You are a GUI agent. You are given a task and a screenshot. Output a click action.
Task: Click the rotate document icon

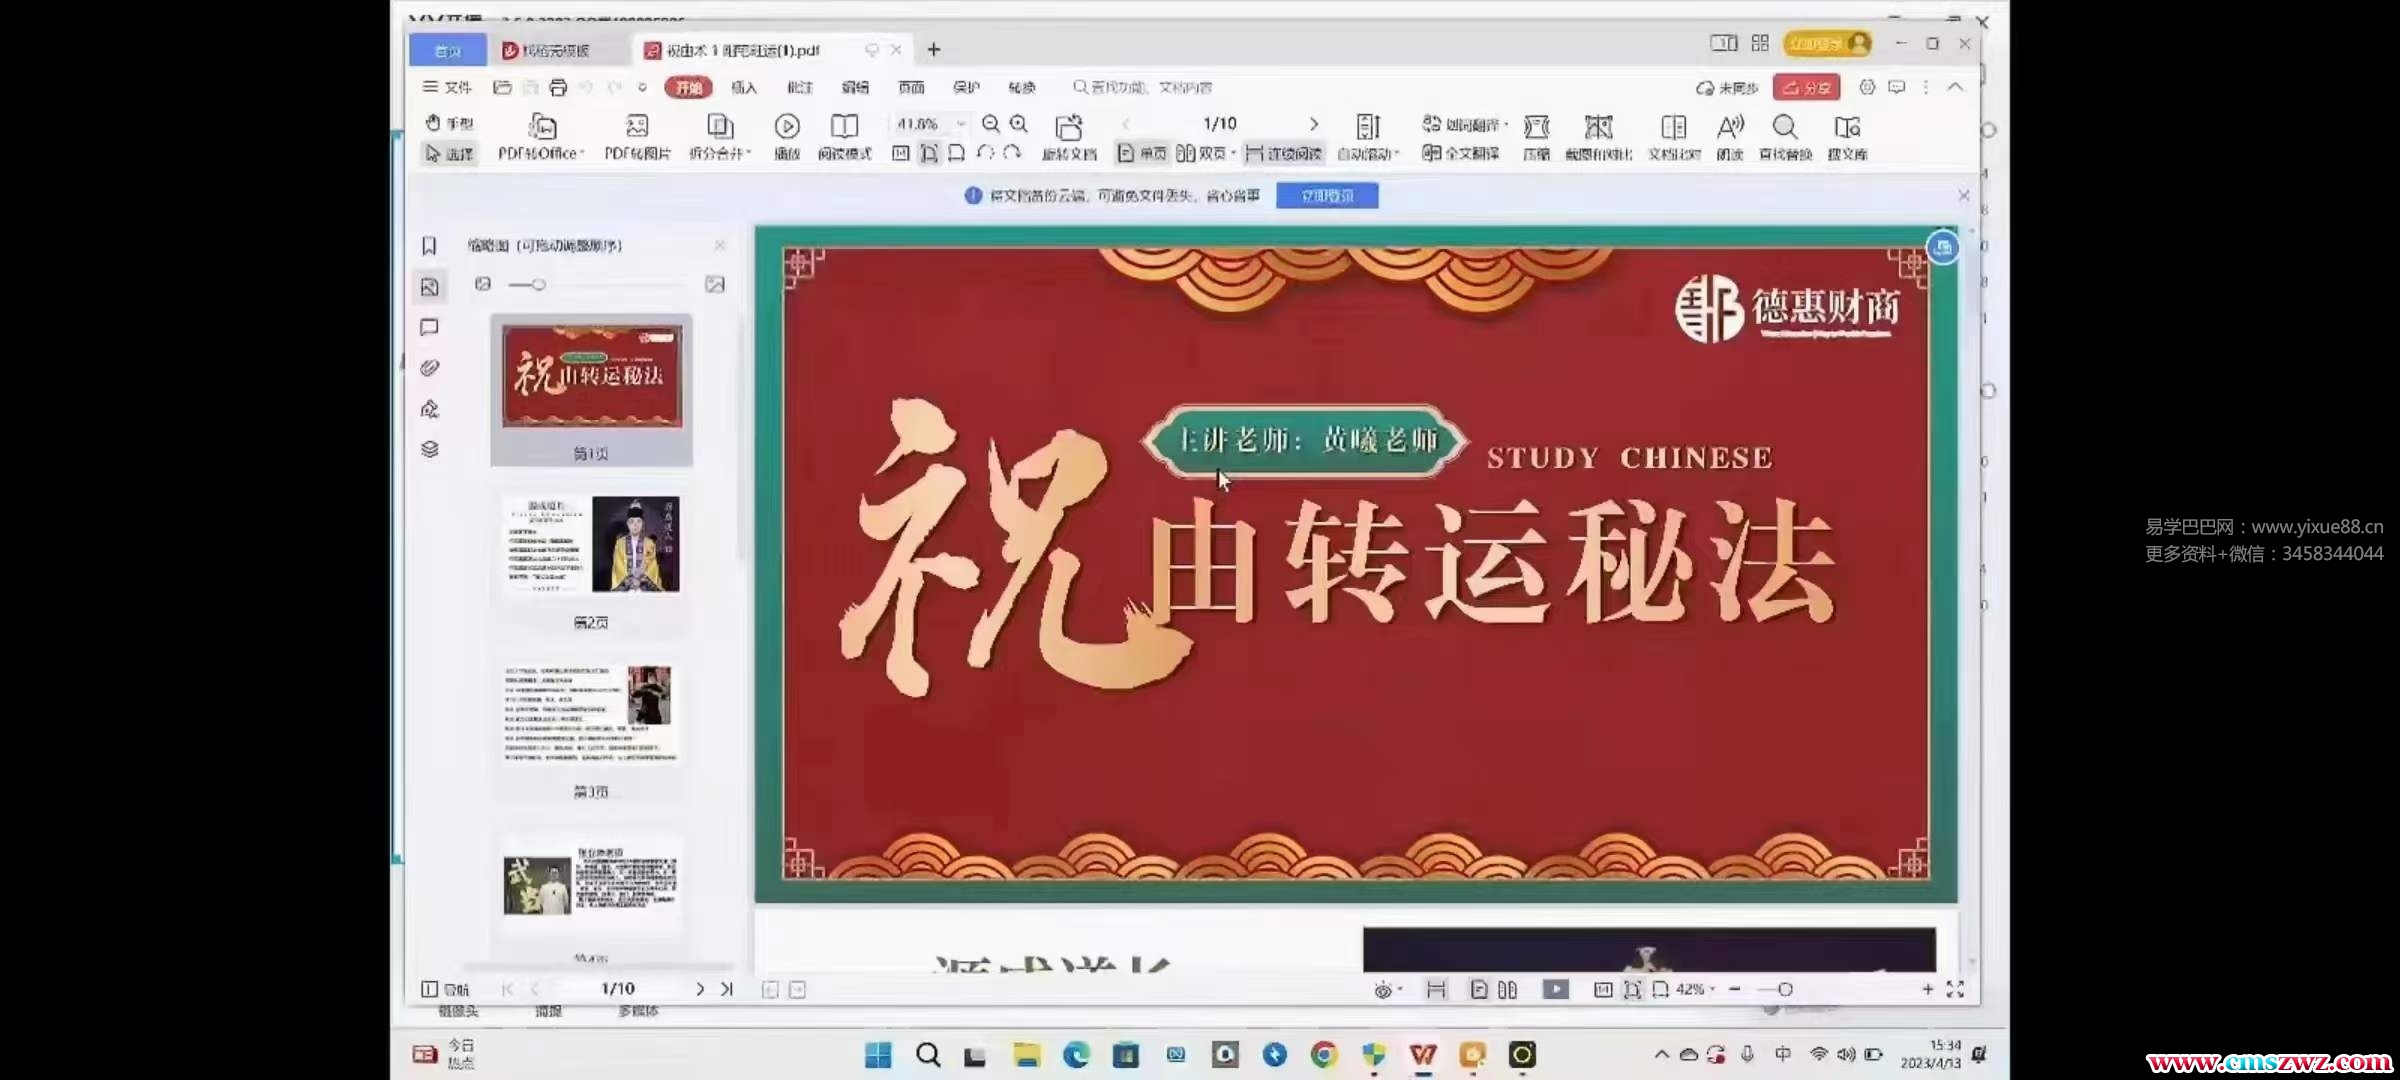pos(1069,128)
